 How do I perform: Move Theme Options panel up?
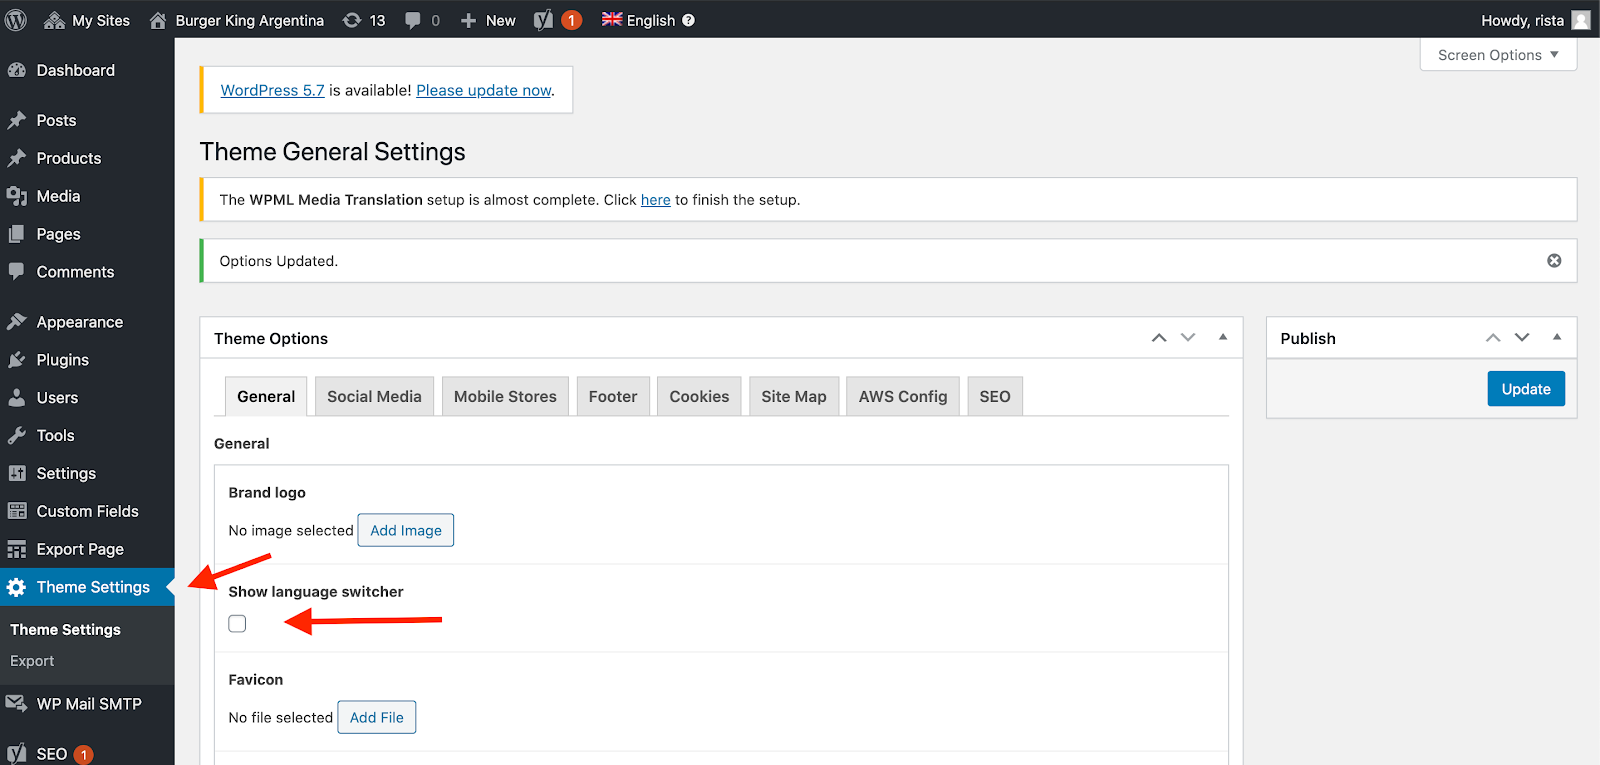coord(1159,338)
